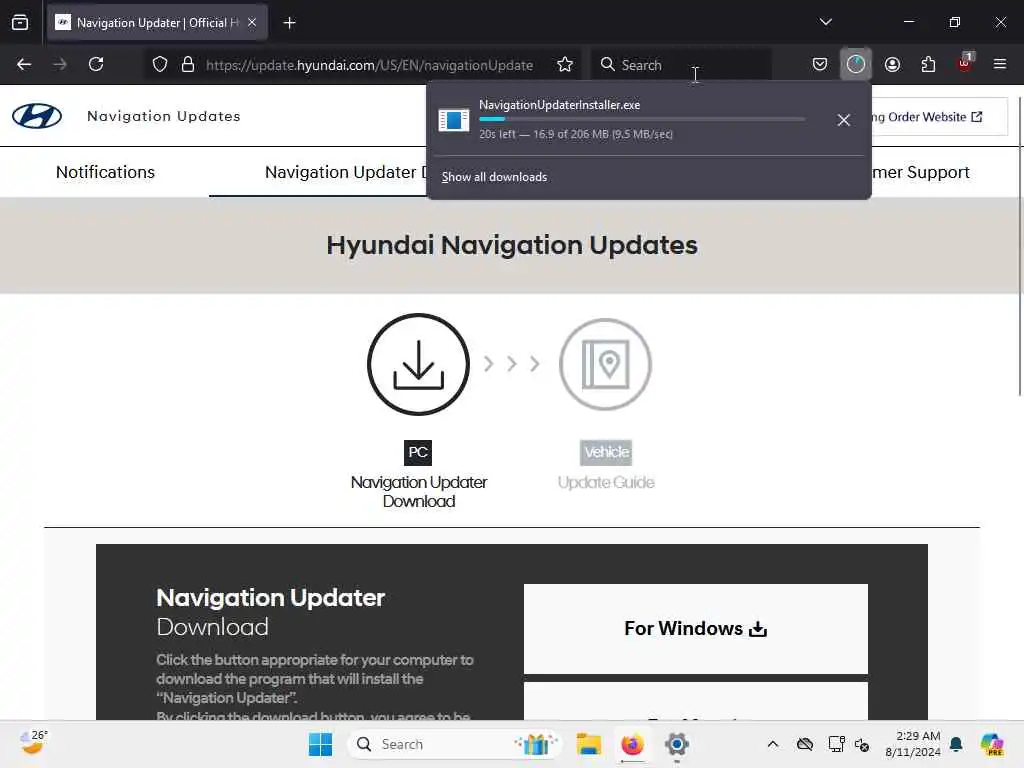1024x768 pixels.
Task: Open a new browser tab
Action: tap(289, 23)
